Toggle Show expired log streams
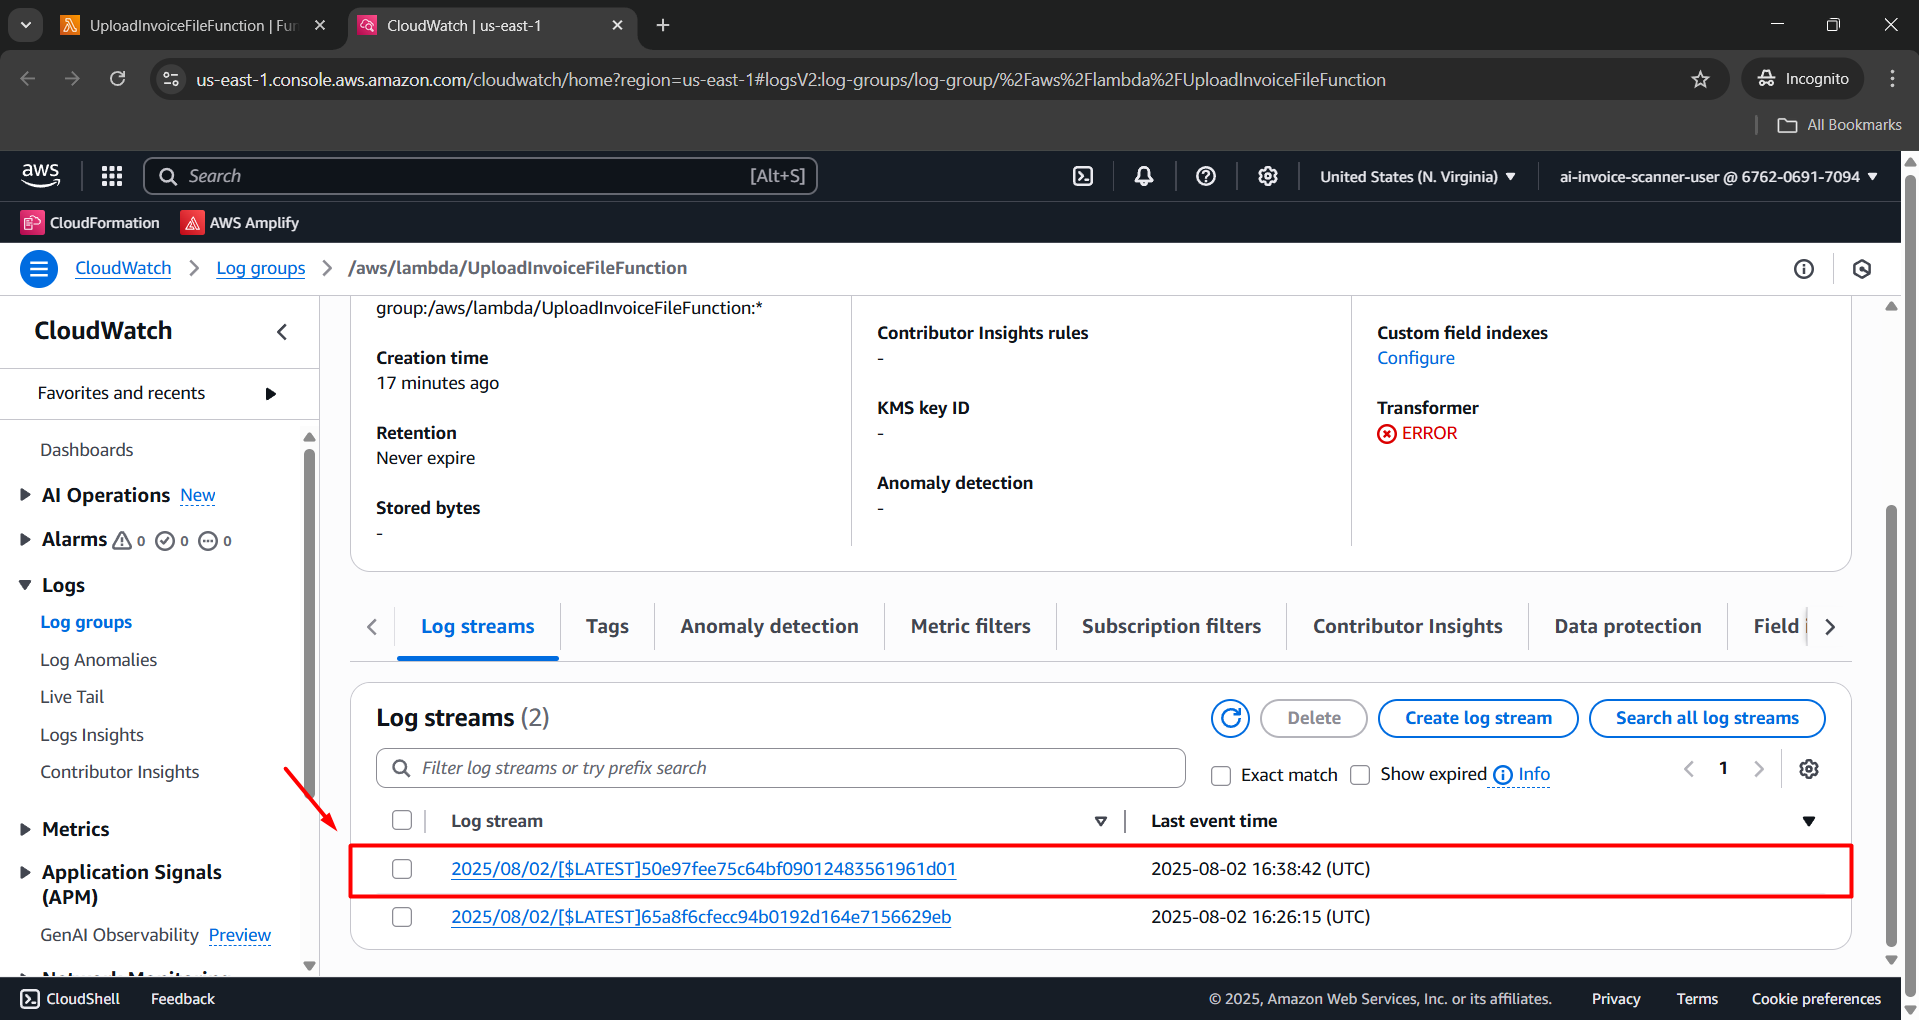The width and height of the screenshot is (1919, 1020). coord(1360,775)
